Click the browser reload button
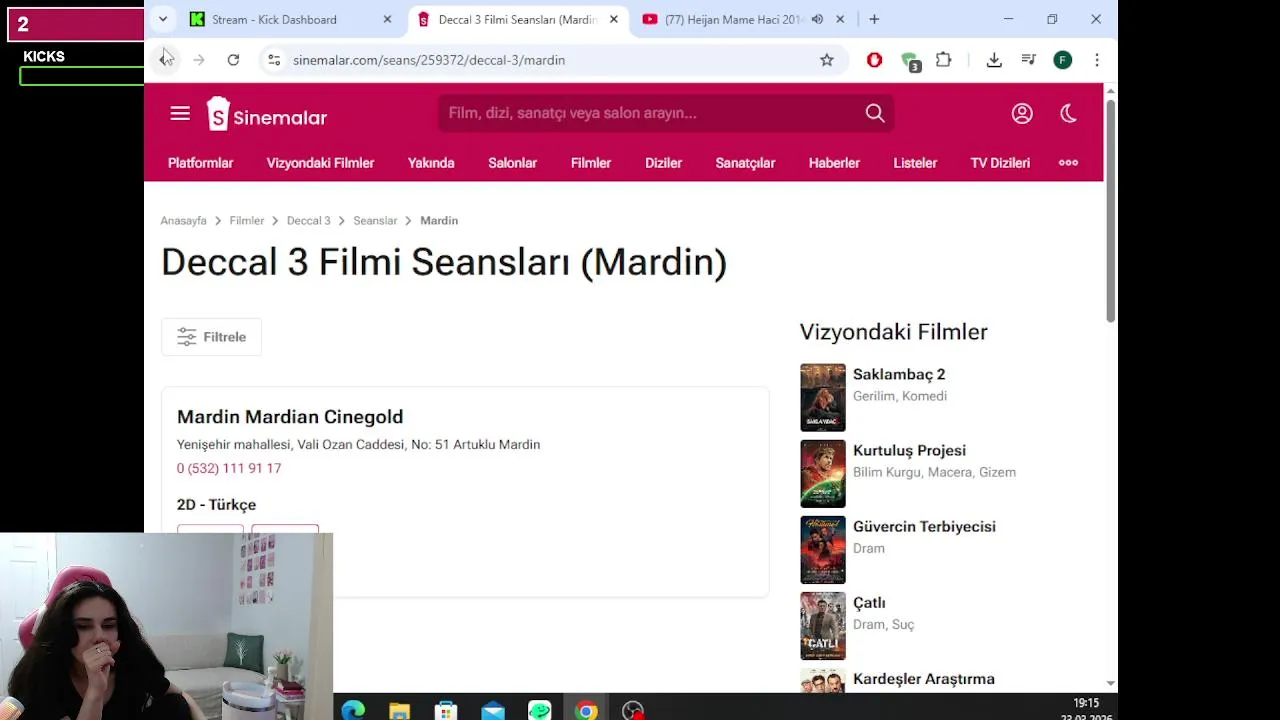 [x=233, y=60]
